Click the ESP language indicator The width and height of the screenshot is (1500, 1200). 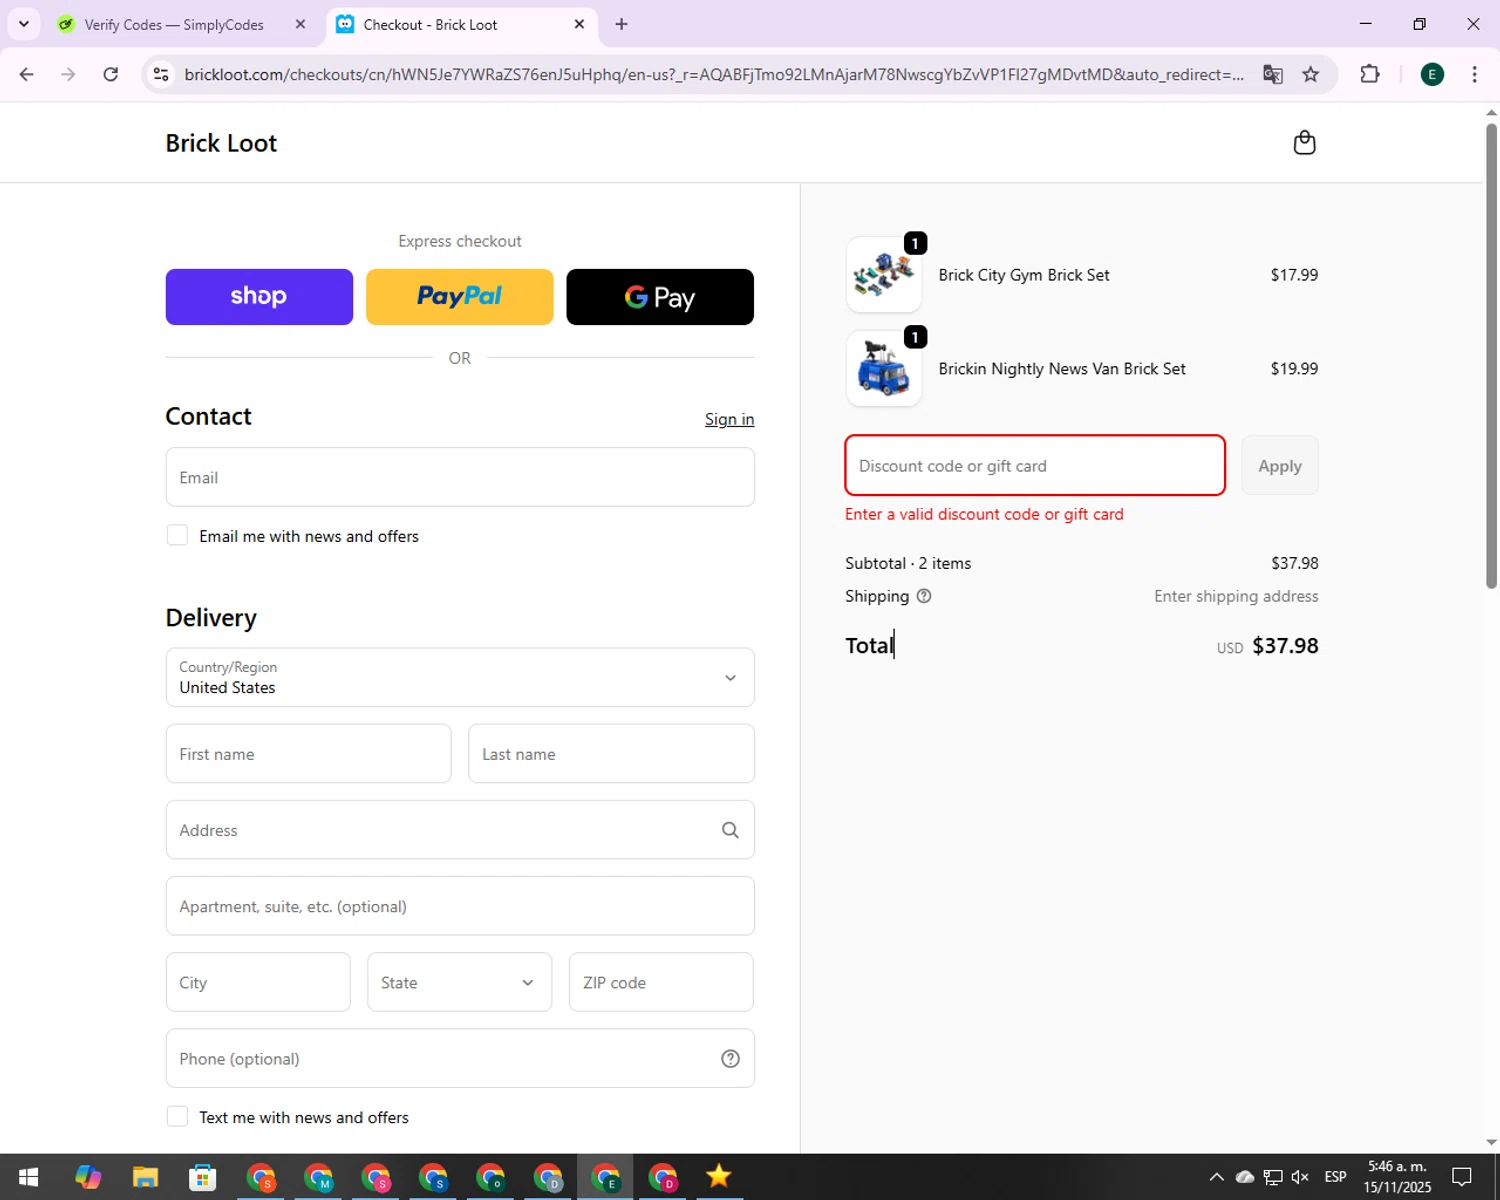1335,1177
